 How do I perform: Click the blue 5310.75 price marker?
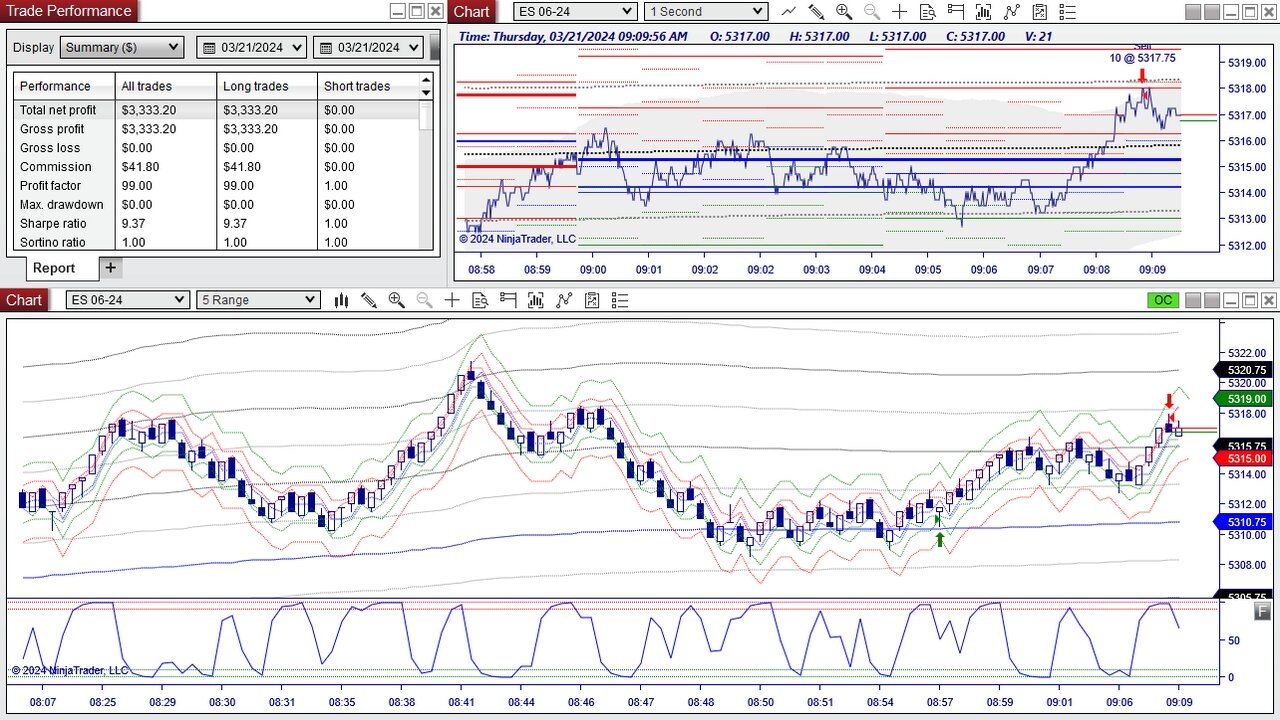1243,522
